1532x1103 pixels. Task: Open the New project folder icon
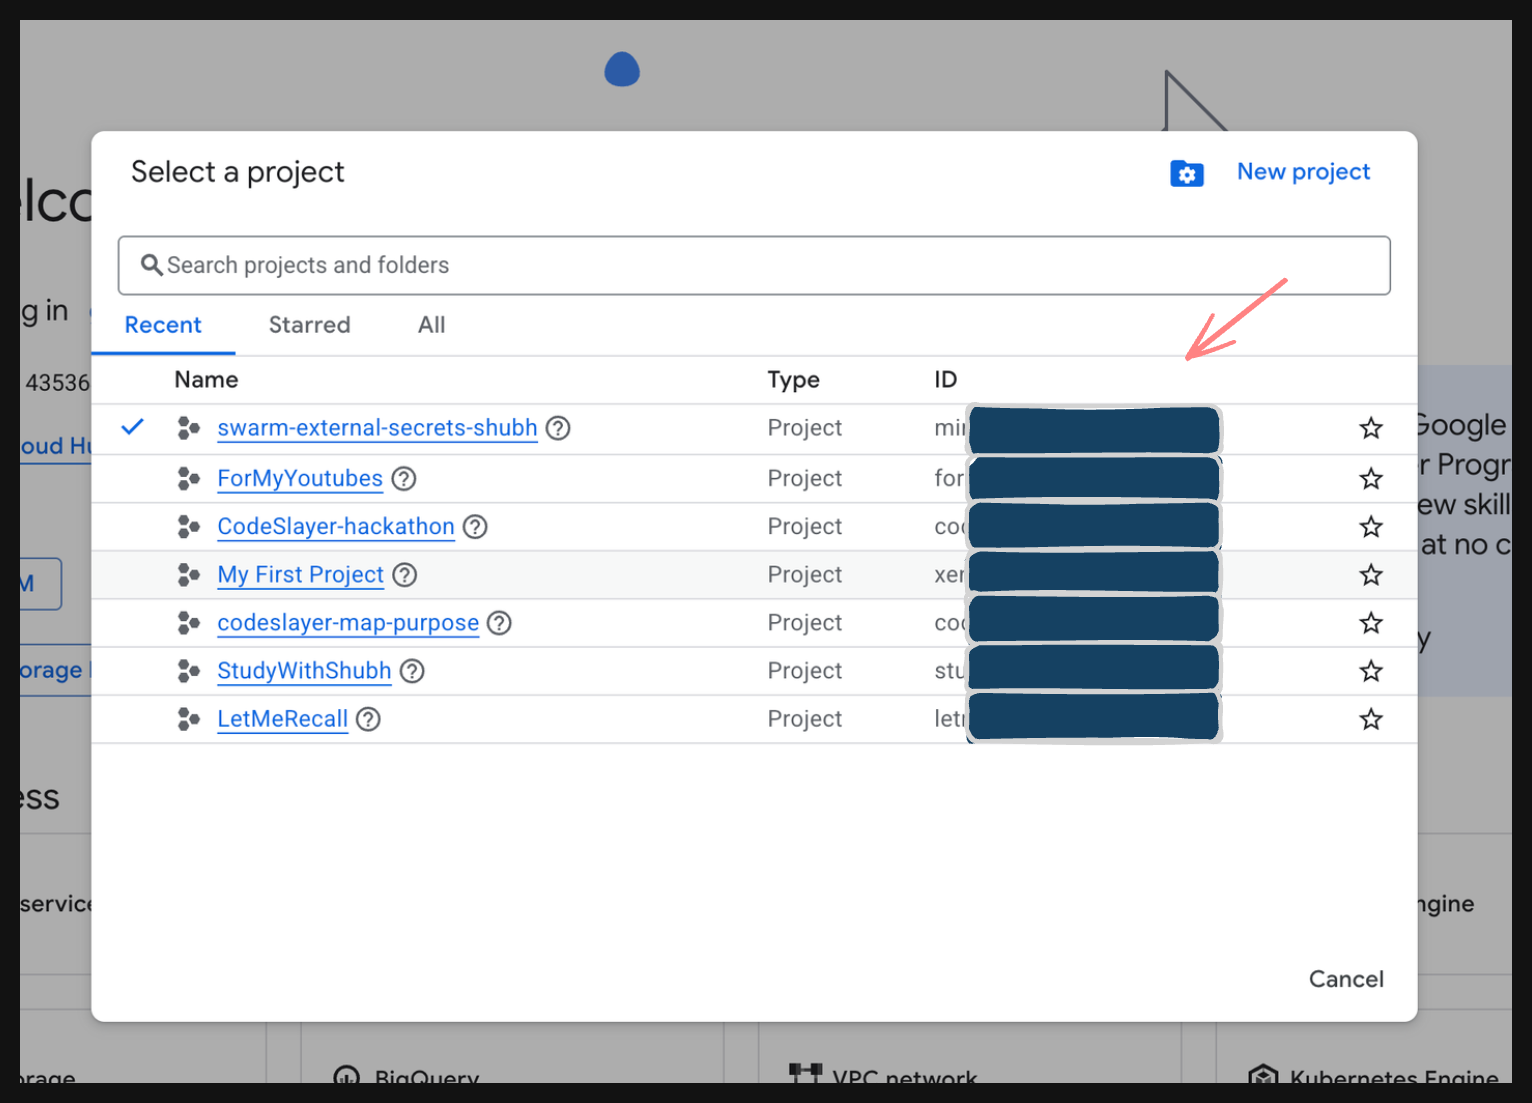pos(1187,172)
